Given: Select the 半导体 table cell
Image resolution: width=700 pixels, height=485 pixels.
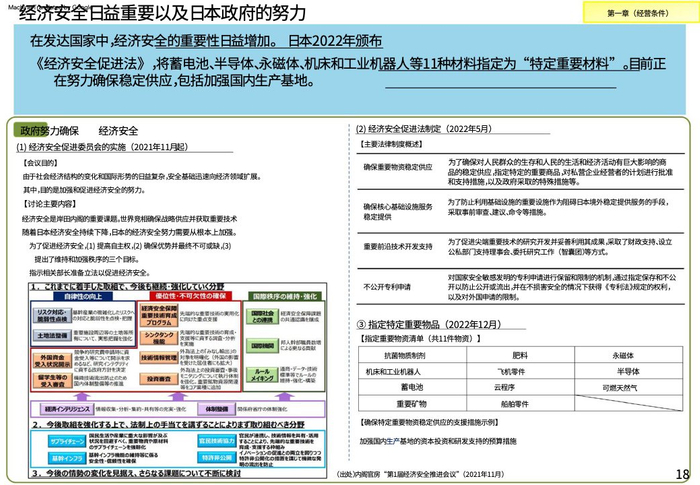Looking at the screenshot, I should click(628, 371).
